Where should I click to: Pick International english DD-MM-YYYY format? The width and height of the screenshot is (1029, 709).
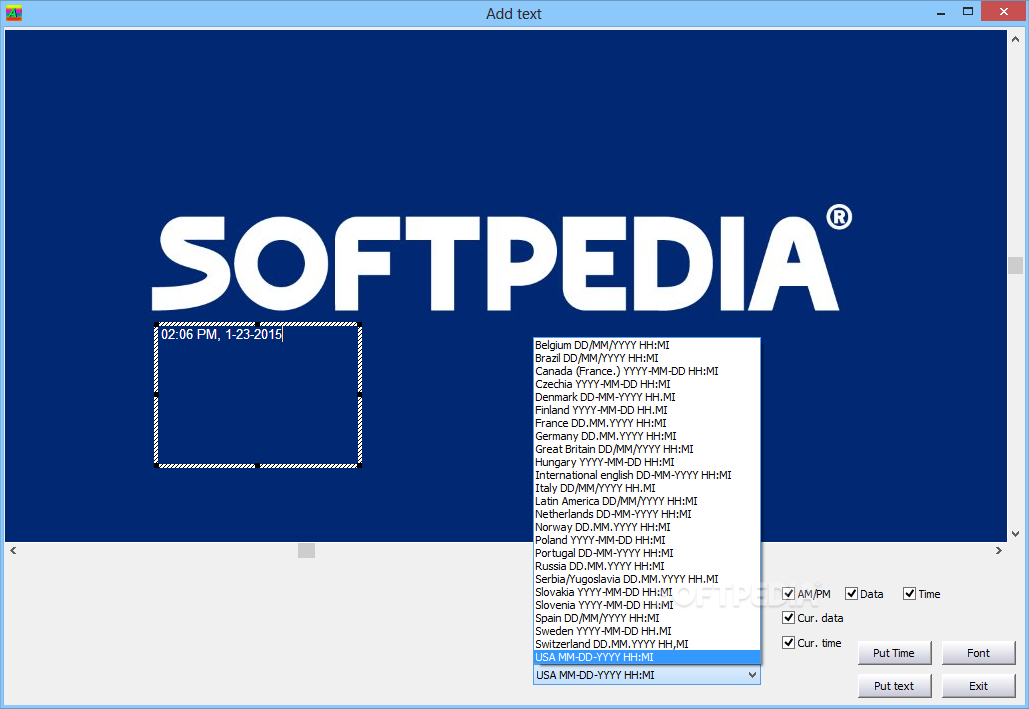646,475
